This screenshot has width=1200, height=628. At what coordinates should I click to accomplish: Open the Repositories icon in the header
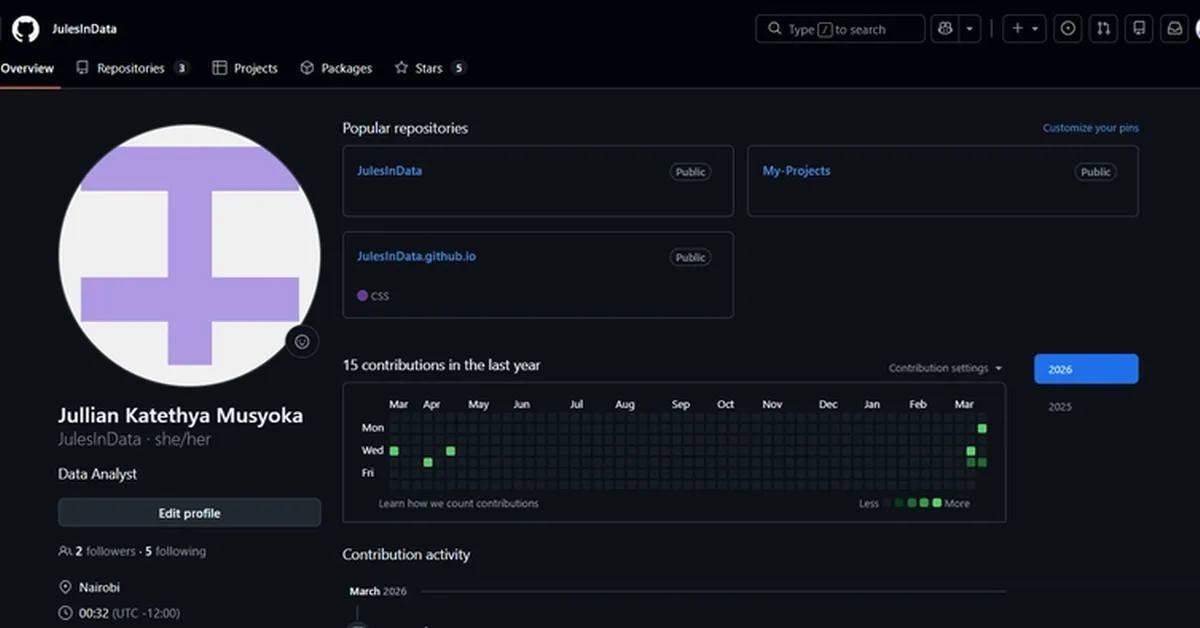pyautogui.click(x=1138, y=29)
